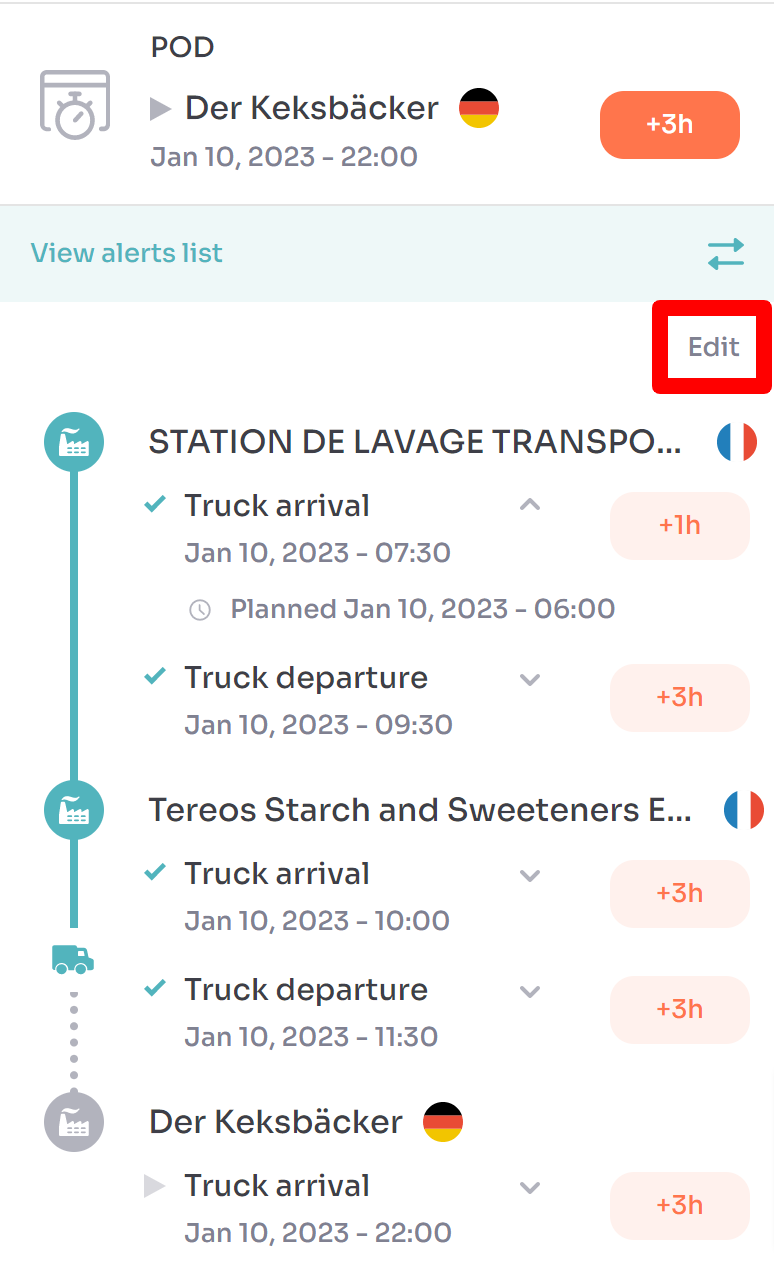Click the +1h delay badge
This screenshot has height=1286, width=774.
679,525
